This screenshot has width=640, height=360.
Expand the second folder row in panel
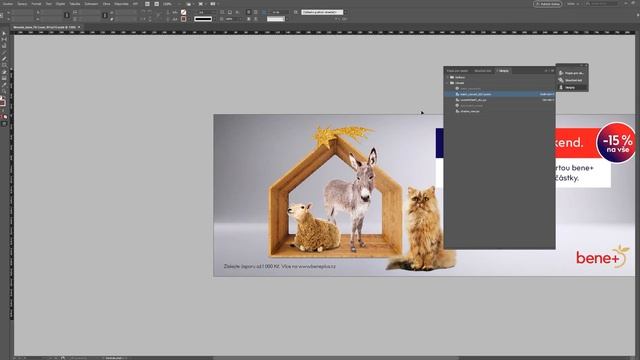click(448, 83)
